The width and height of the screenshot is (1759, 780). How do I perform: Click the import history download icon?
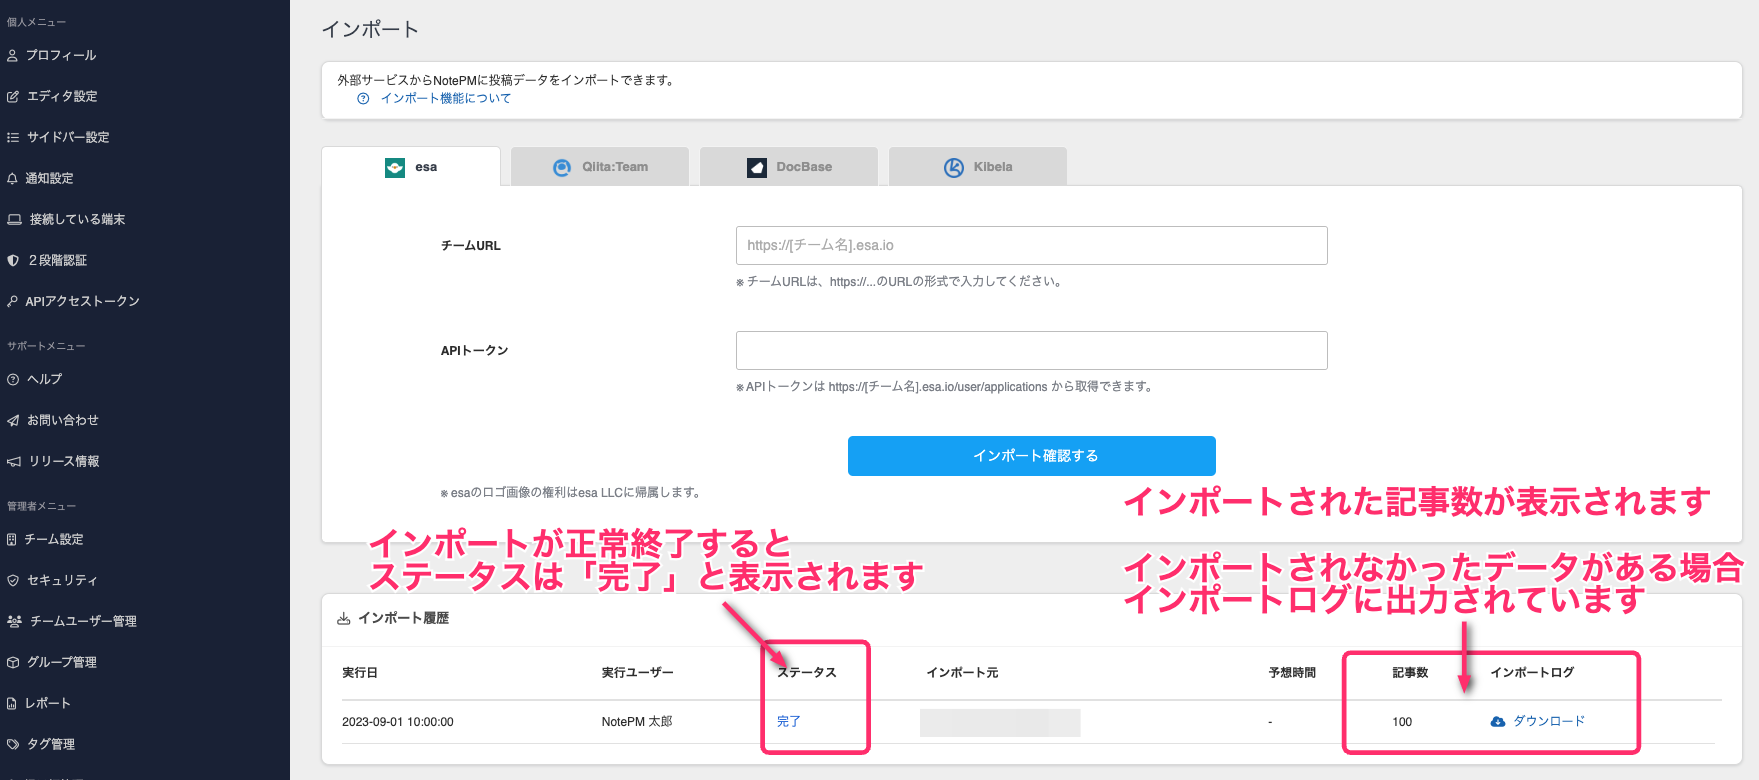click(x=343, y=618)
